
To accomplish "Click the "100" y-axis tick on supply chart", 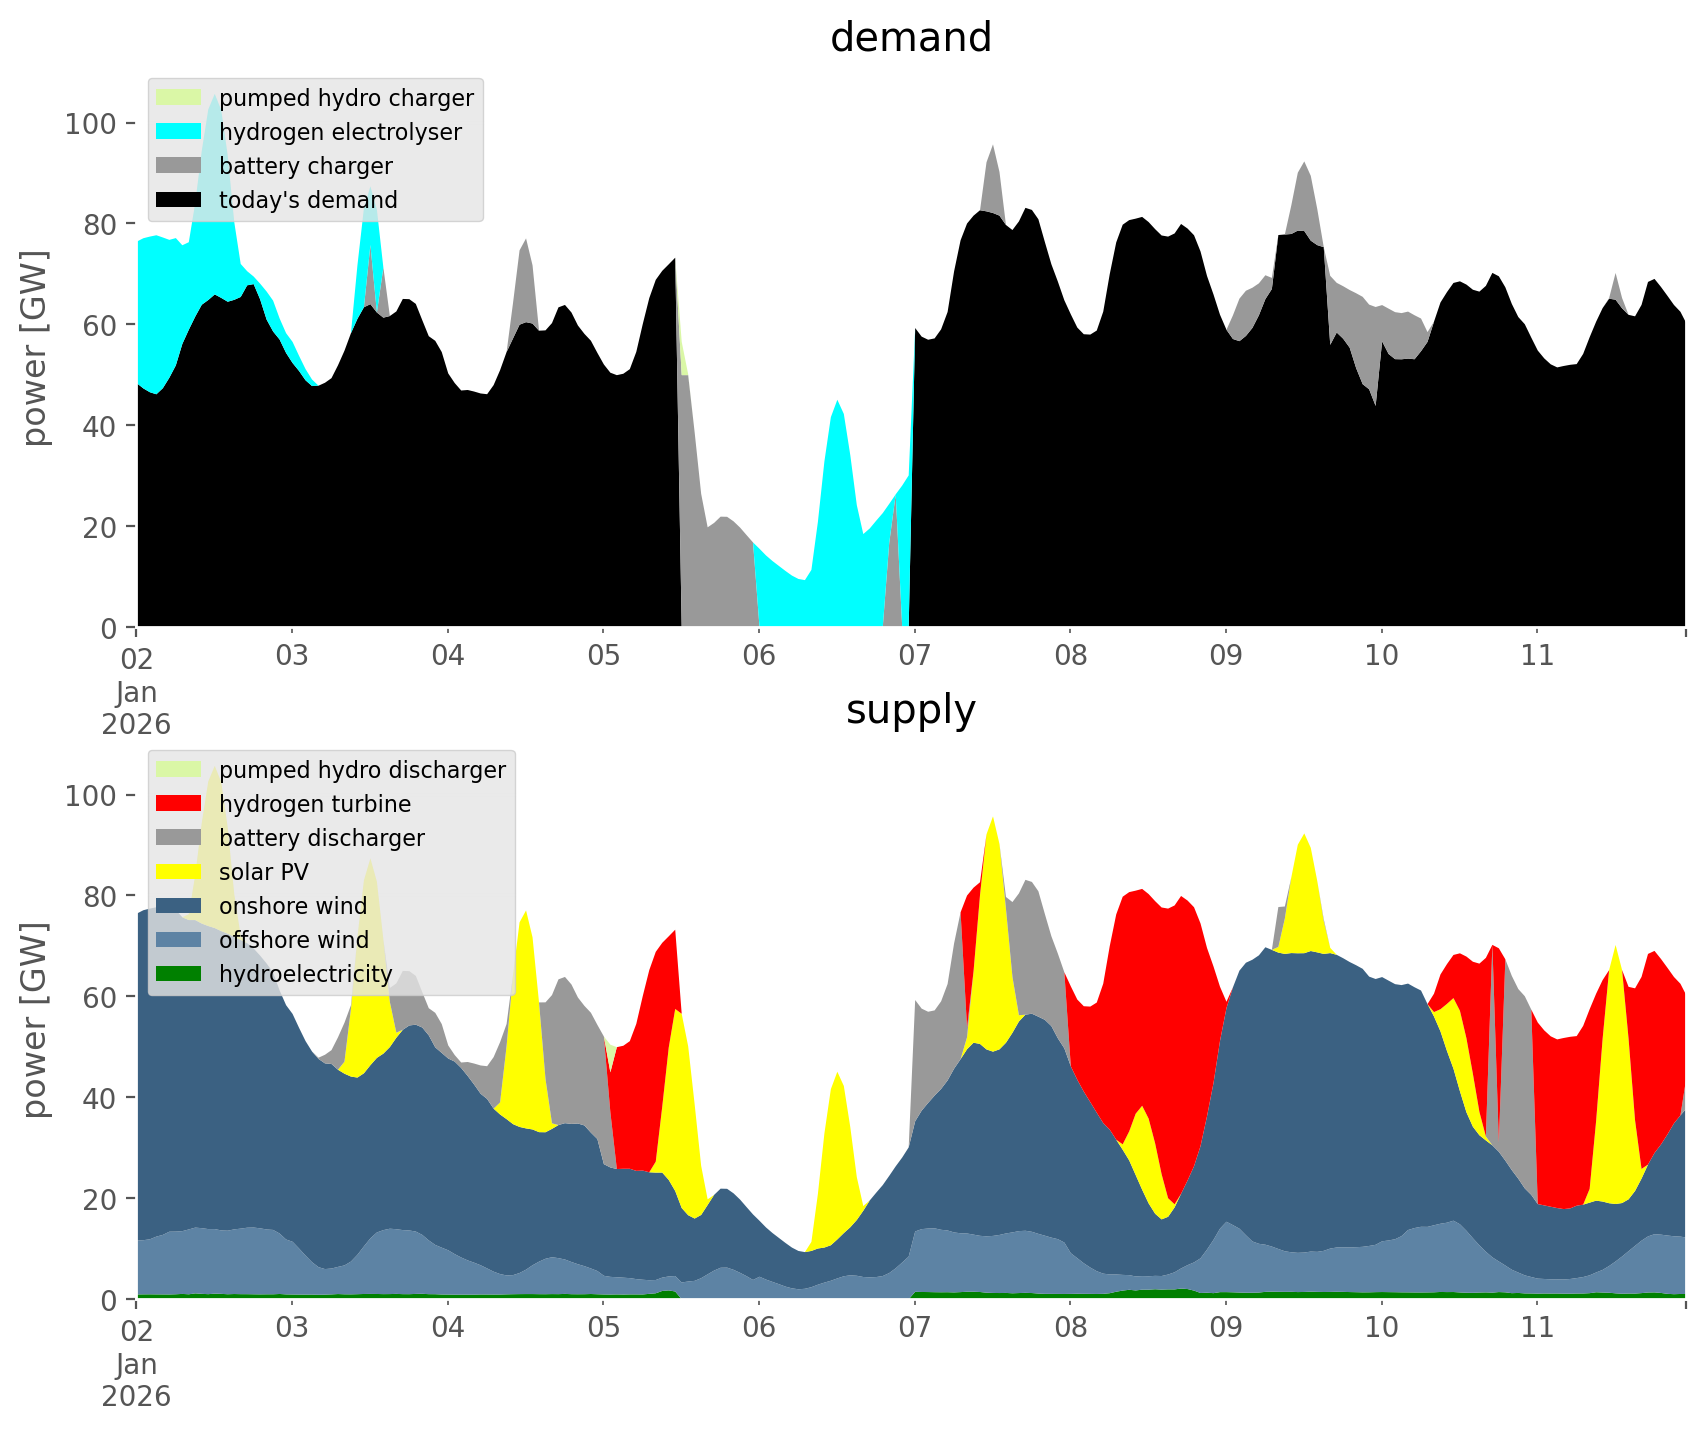I will (x=91, y=796).
